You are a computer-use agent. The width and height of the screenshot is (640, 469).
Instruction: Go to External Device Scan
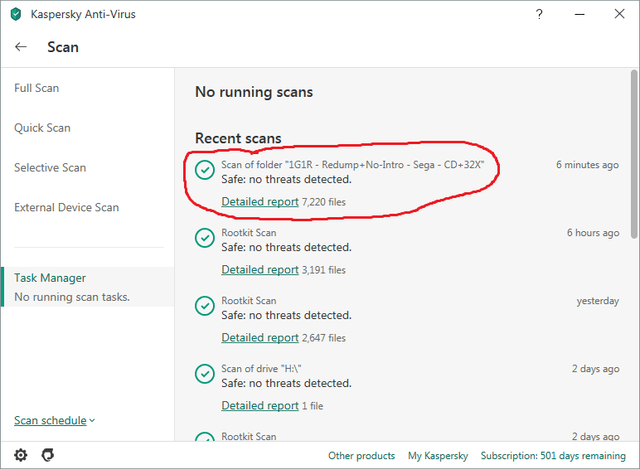click(66, 208)
